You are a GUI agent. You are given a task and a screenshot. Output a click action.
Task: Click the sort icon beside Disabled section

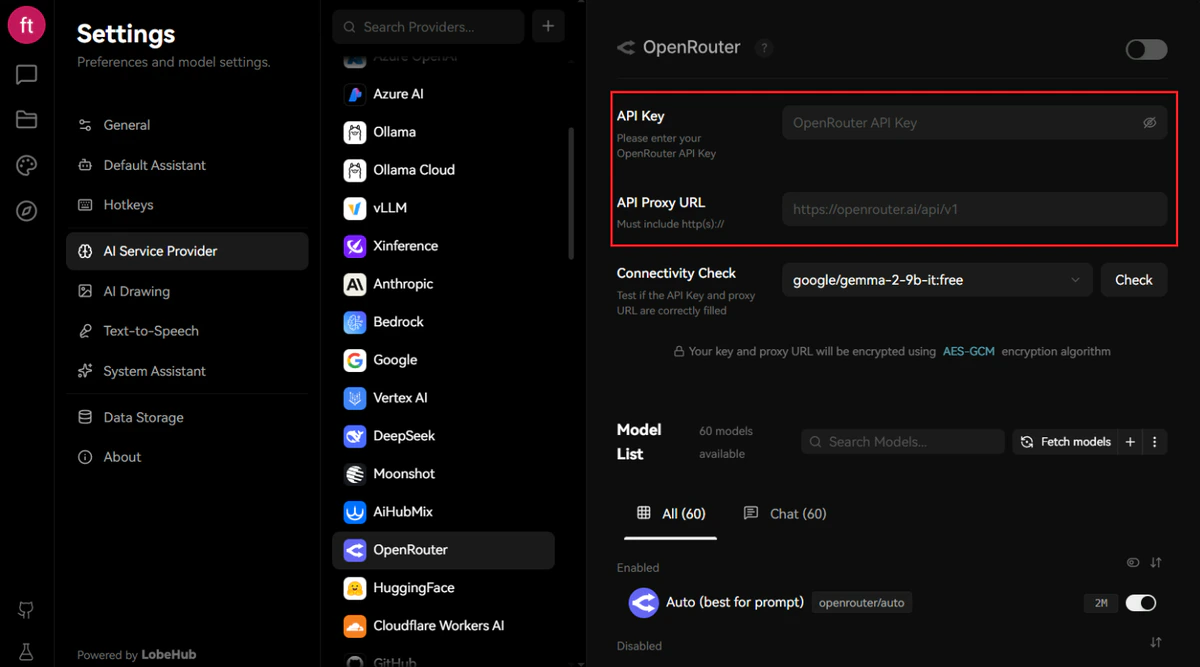coord(1156,642)
